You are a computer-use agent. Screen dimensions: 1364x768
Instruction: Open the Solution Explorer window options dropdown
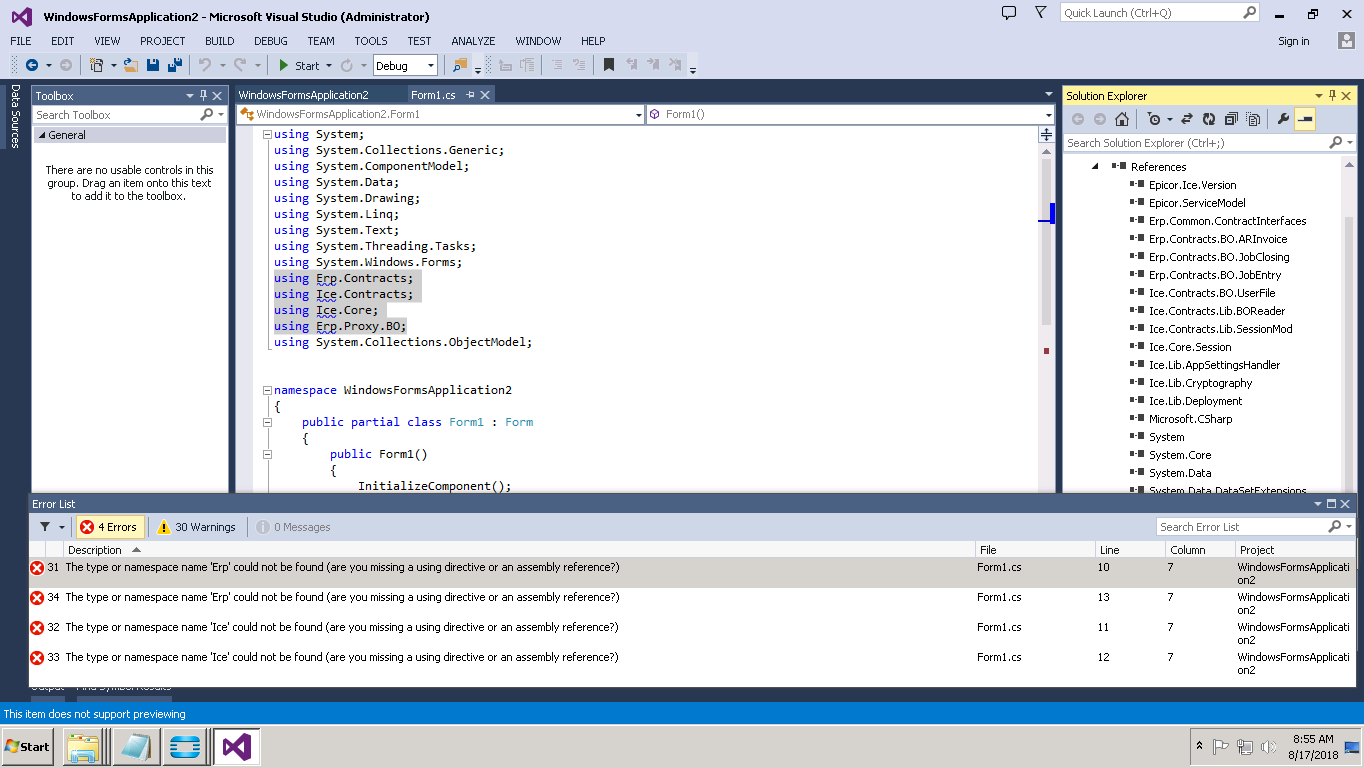tap(1319, 96)
